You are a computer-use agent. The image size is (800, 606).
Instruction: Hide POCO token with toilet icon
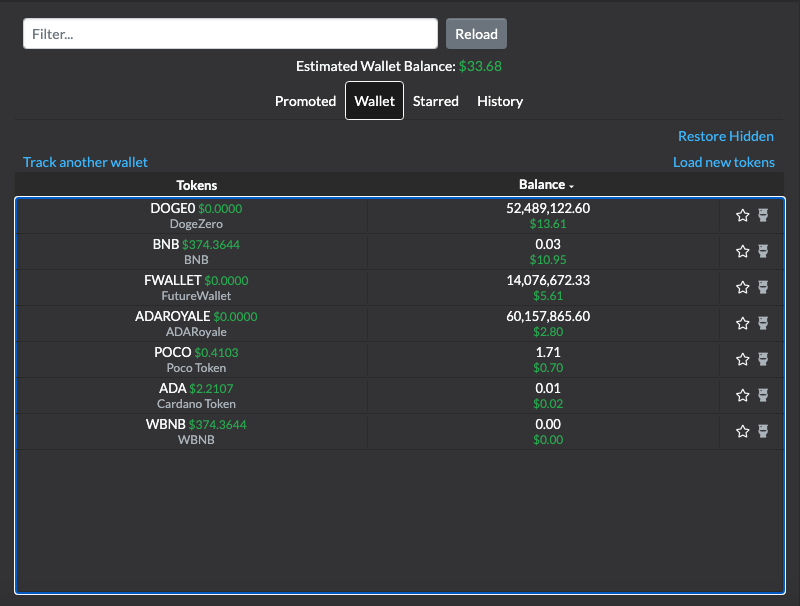click(763, 359)
